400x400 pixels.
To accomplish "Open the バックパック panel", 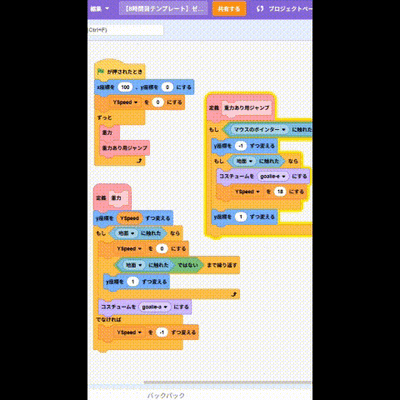I will pos(166,396).
